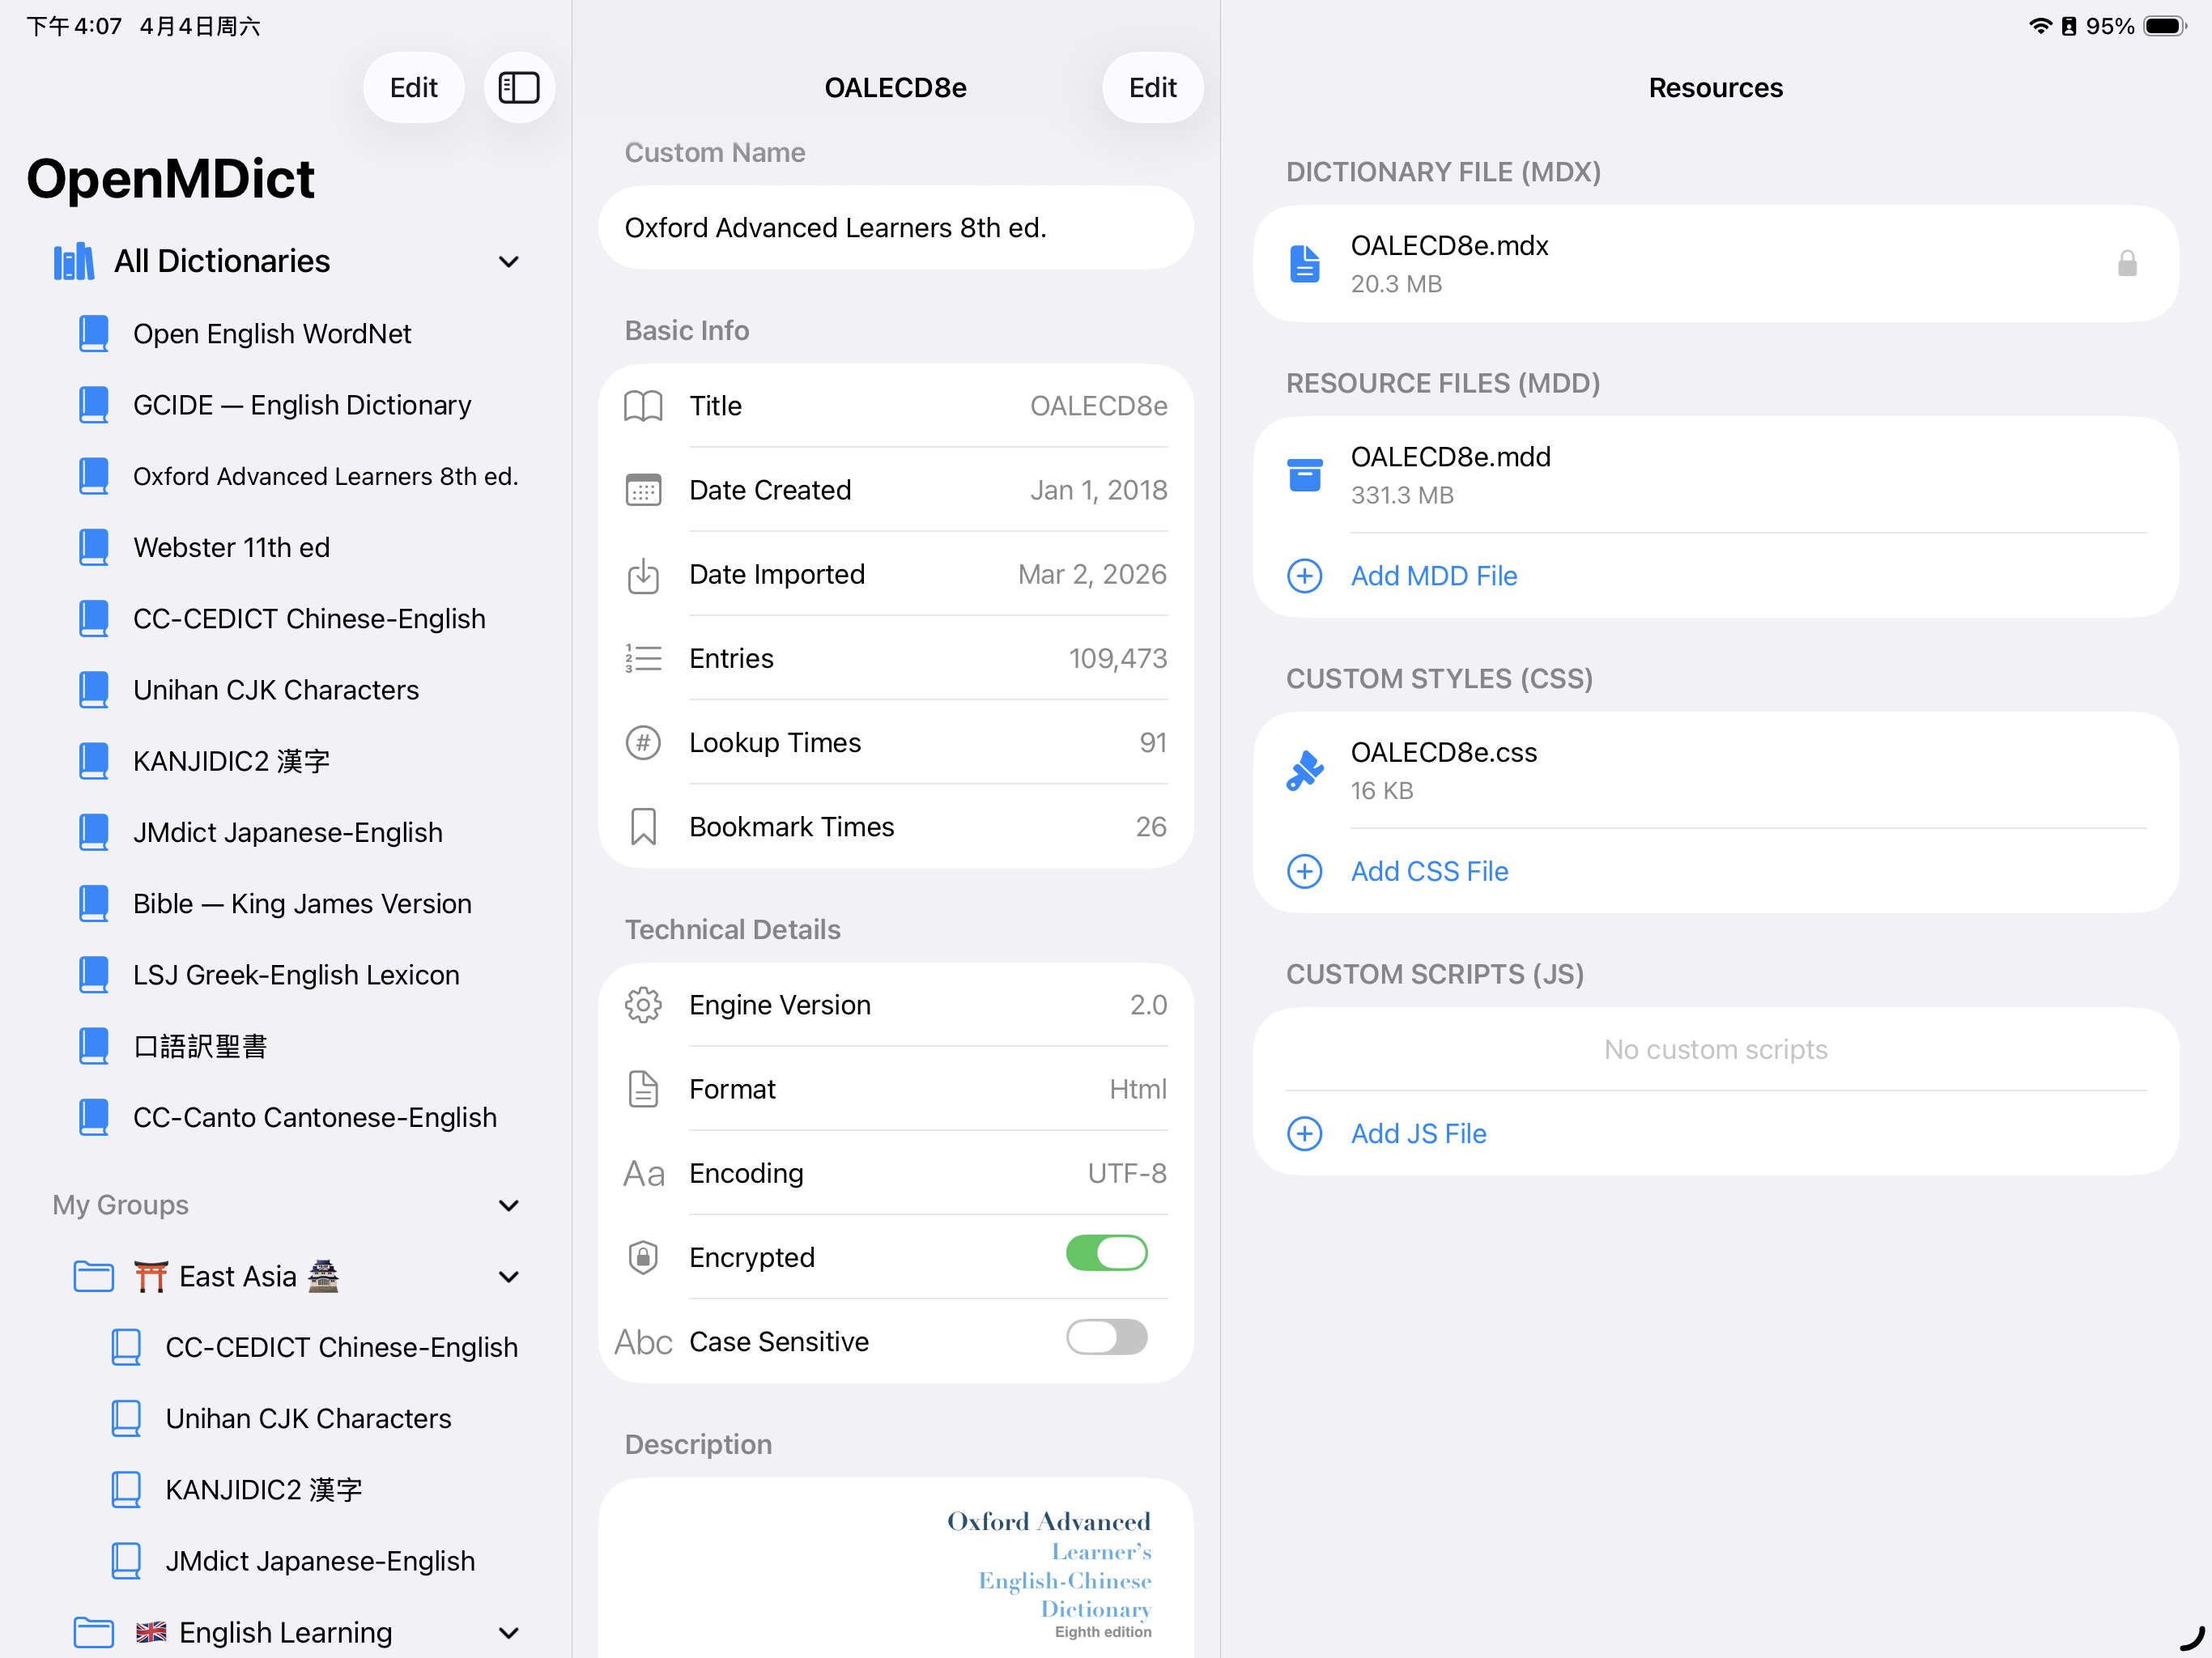
Task: Enable the Case Sensitive switch
Action: [x=1106, y=1338]
